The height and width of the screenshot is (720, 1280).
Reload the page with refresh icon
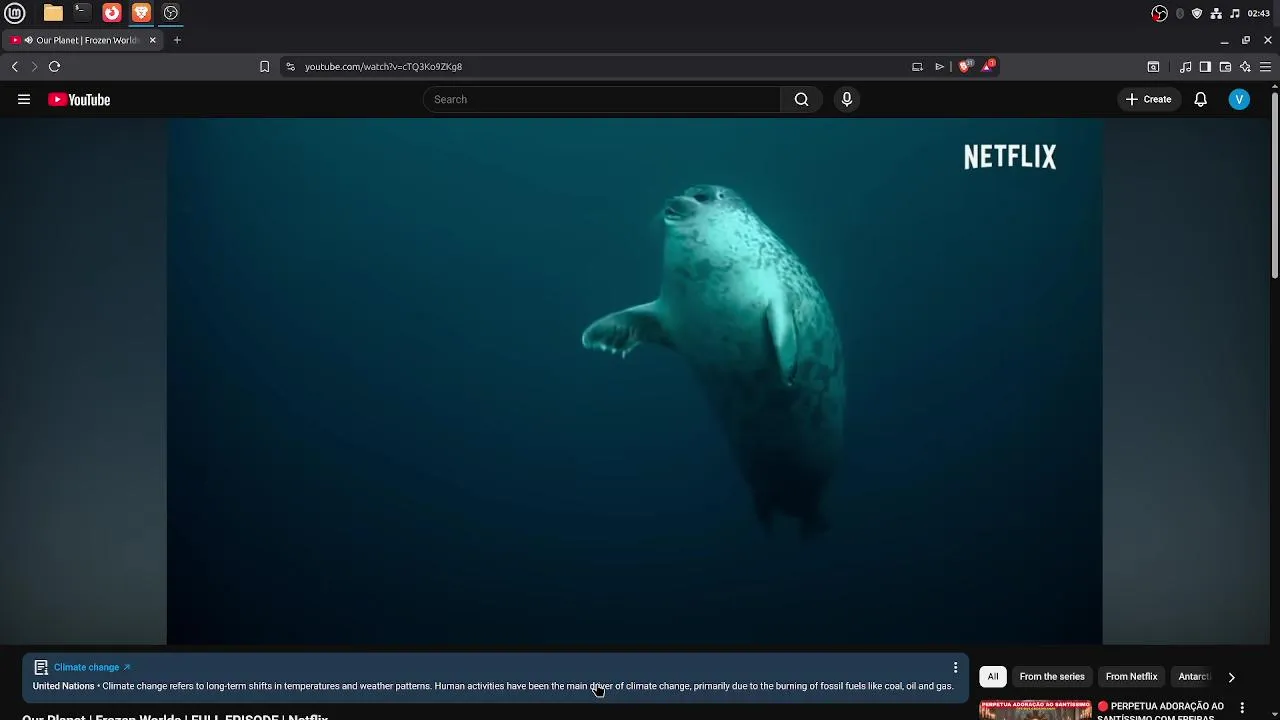[55, 66]
